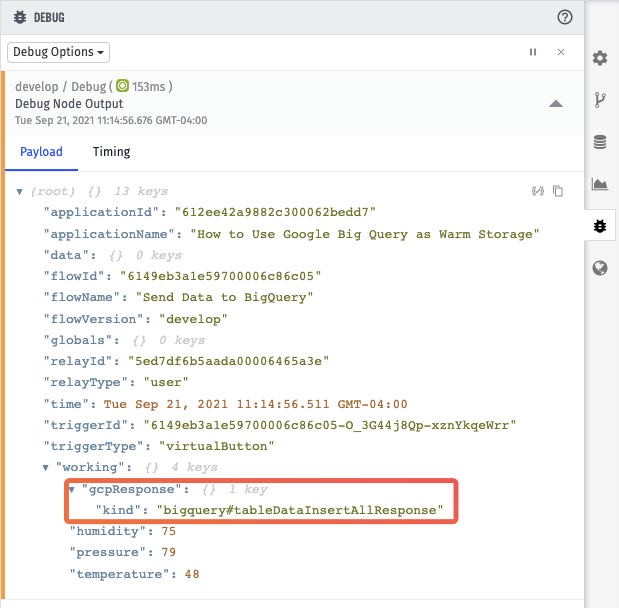
Task: Click the bug icon beside DEBUG title
Action: point(20,17)
